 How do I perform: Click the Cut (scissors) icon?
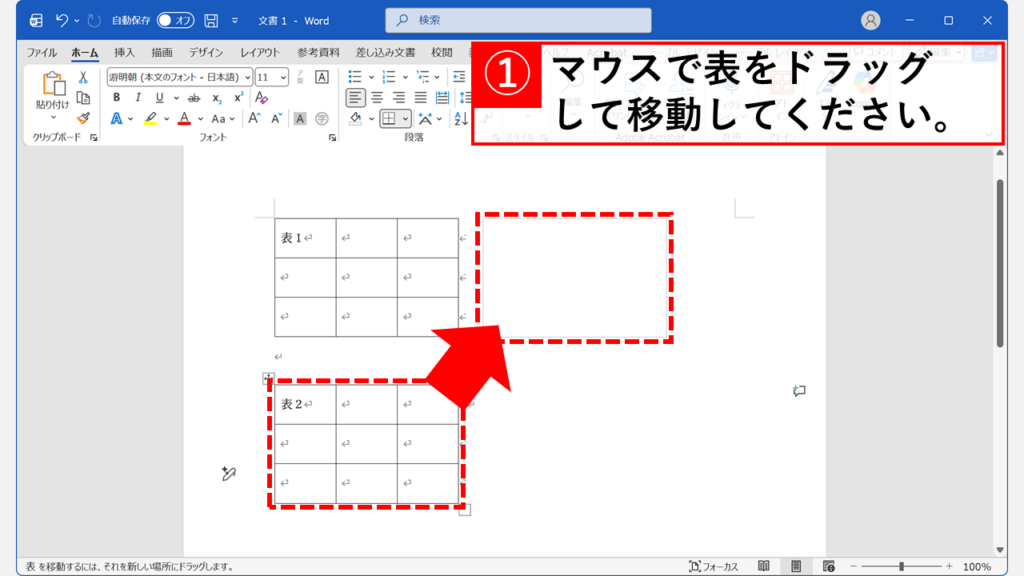82,76
